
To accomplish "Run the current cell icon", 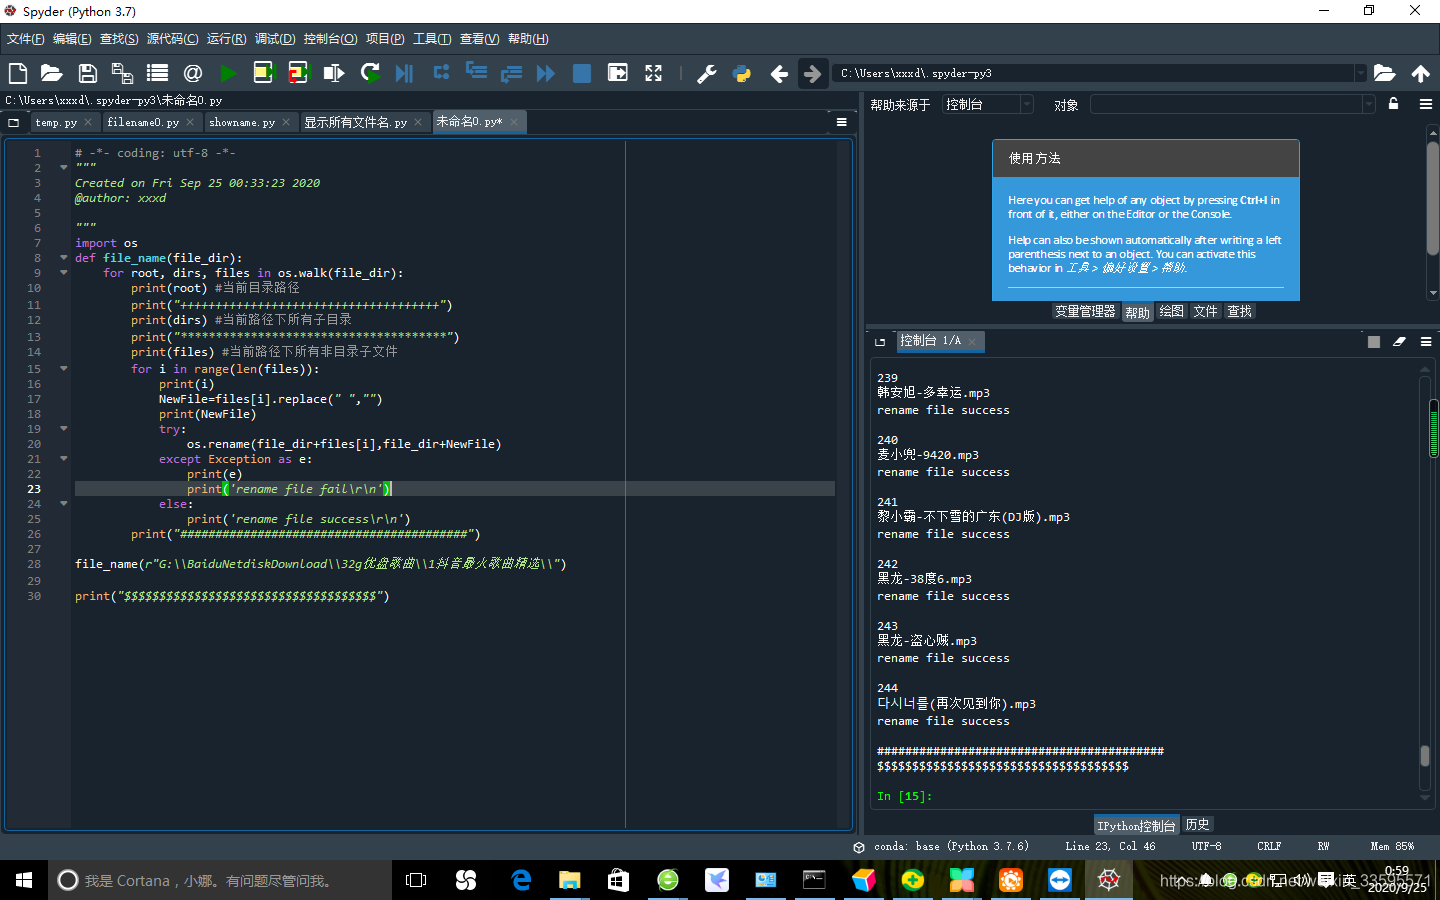I will click(263, 72).
